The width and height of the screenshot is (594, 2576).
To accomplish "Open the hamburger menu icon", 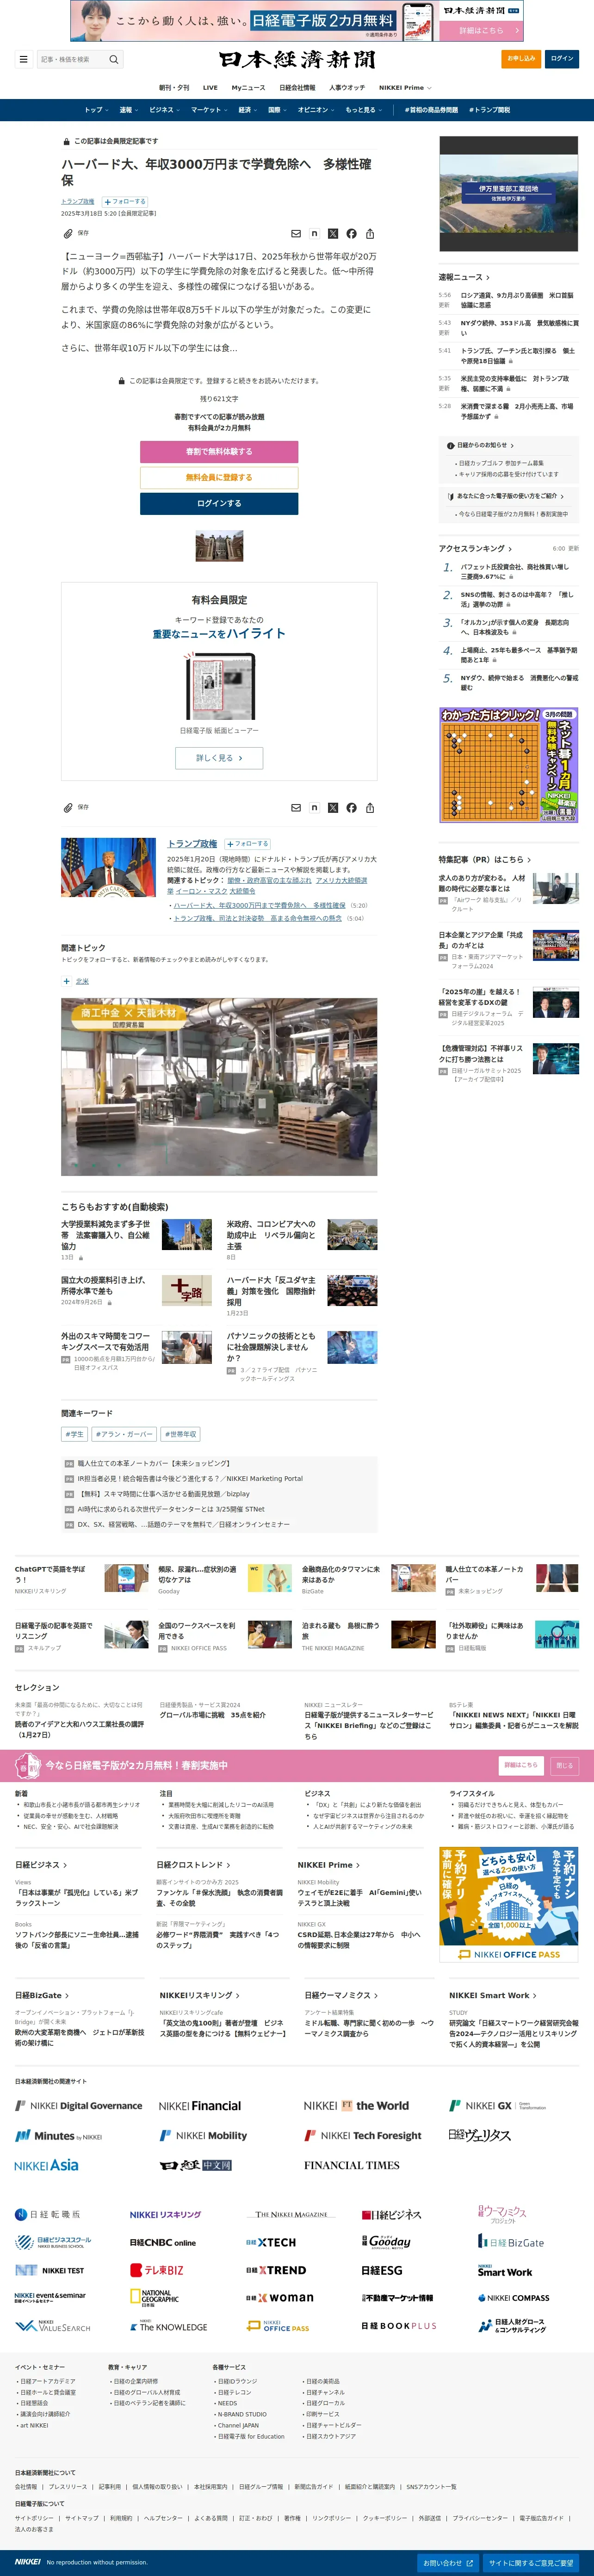I will (x=23, y=59).
